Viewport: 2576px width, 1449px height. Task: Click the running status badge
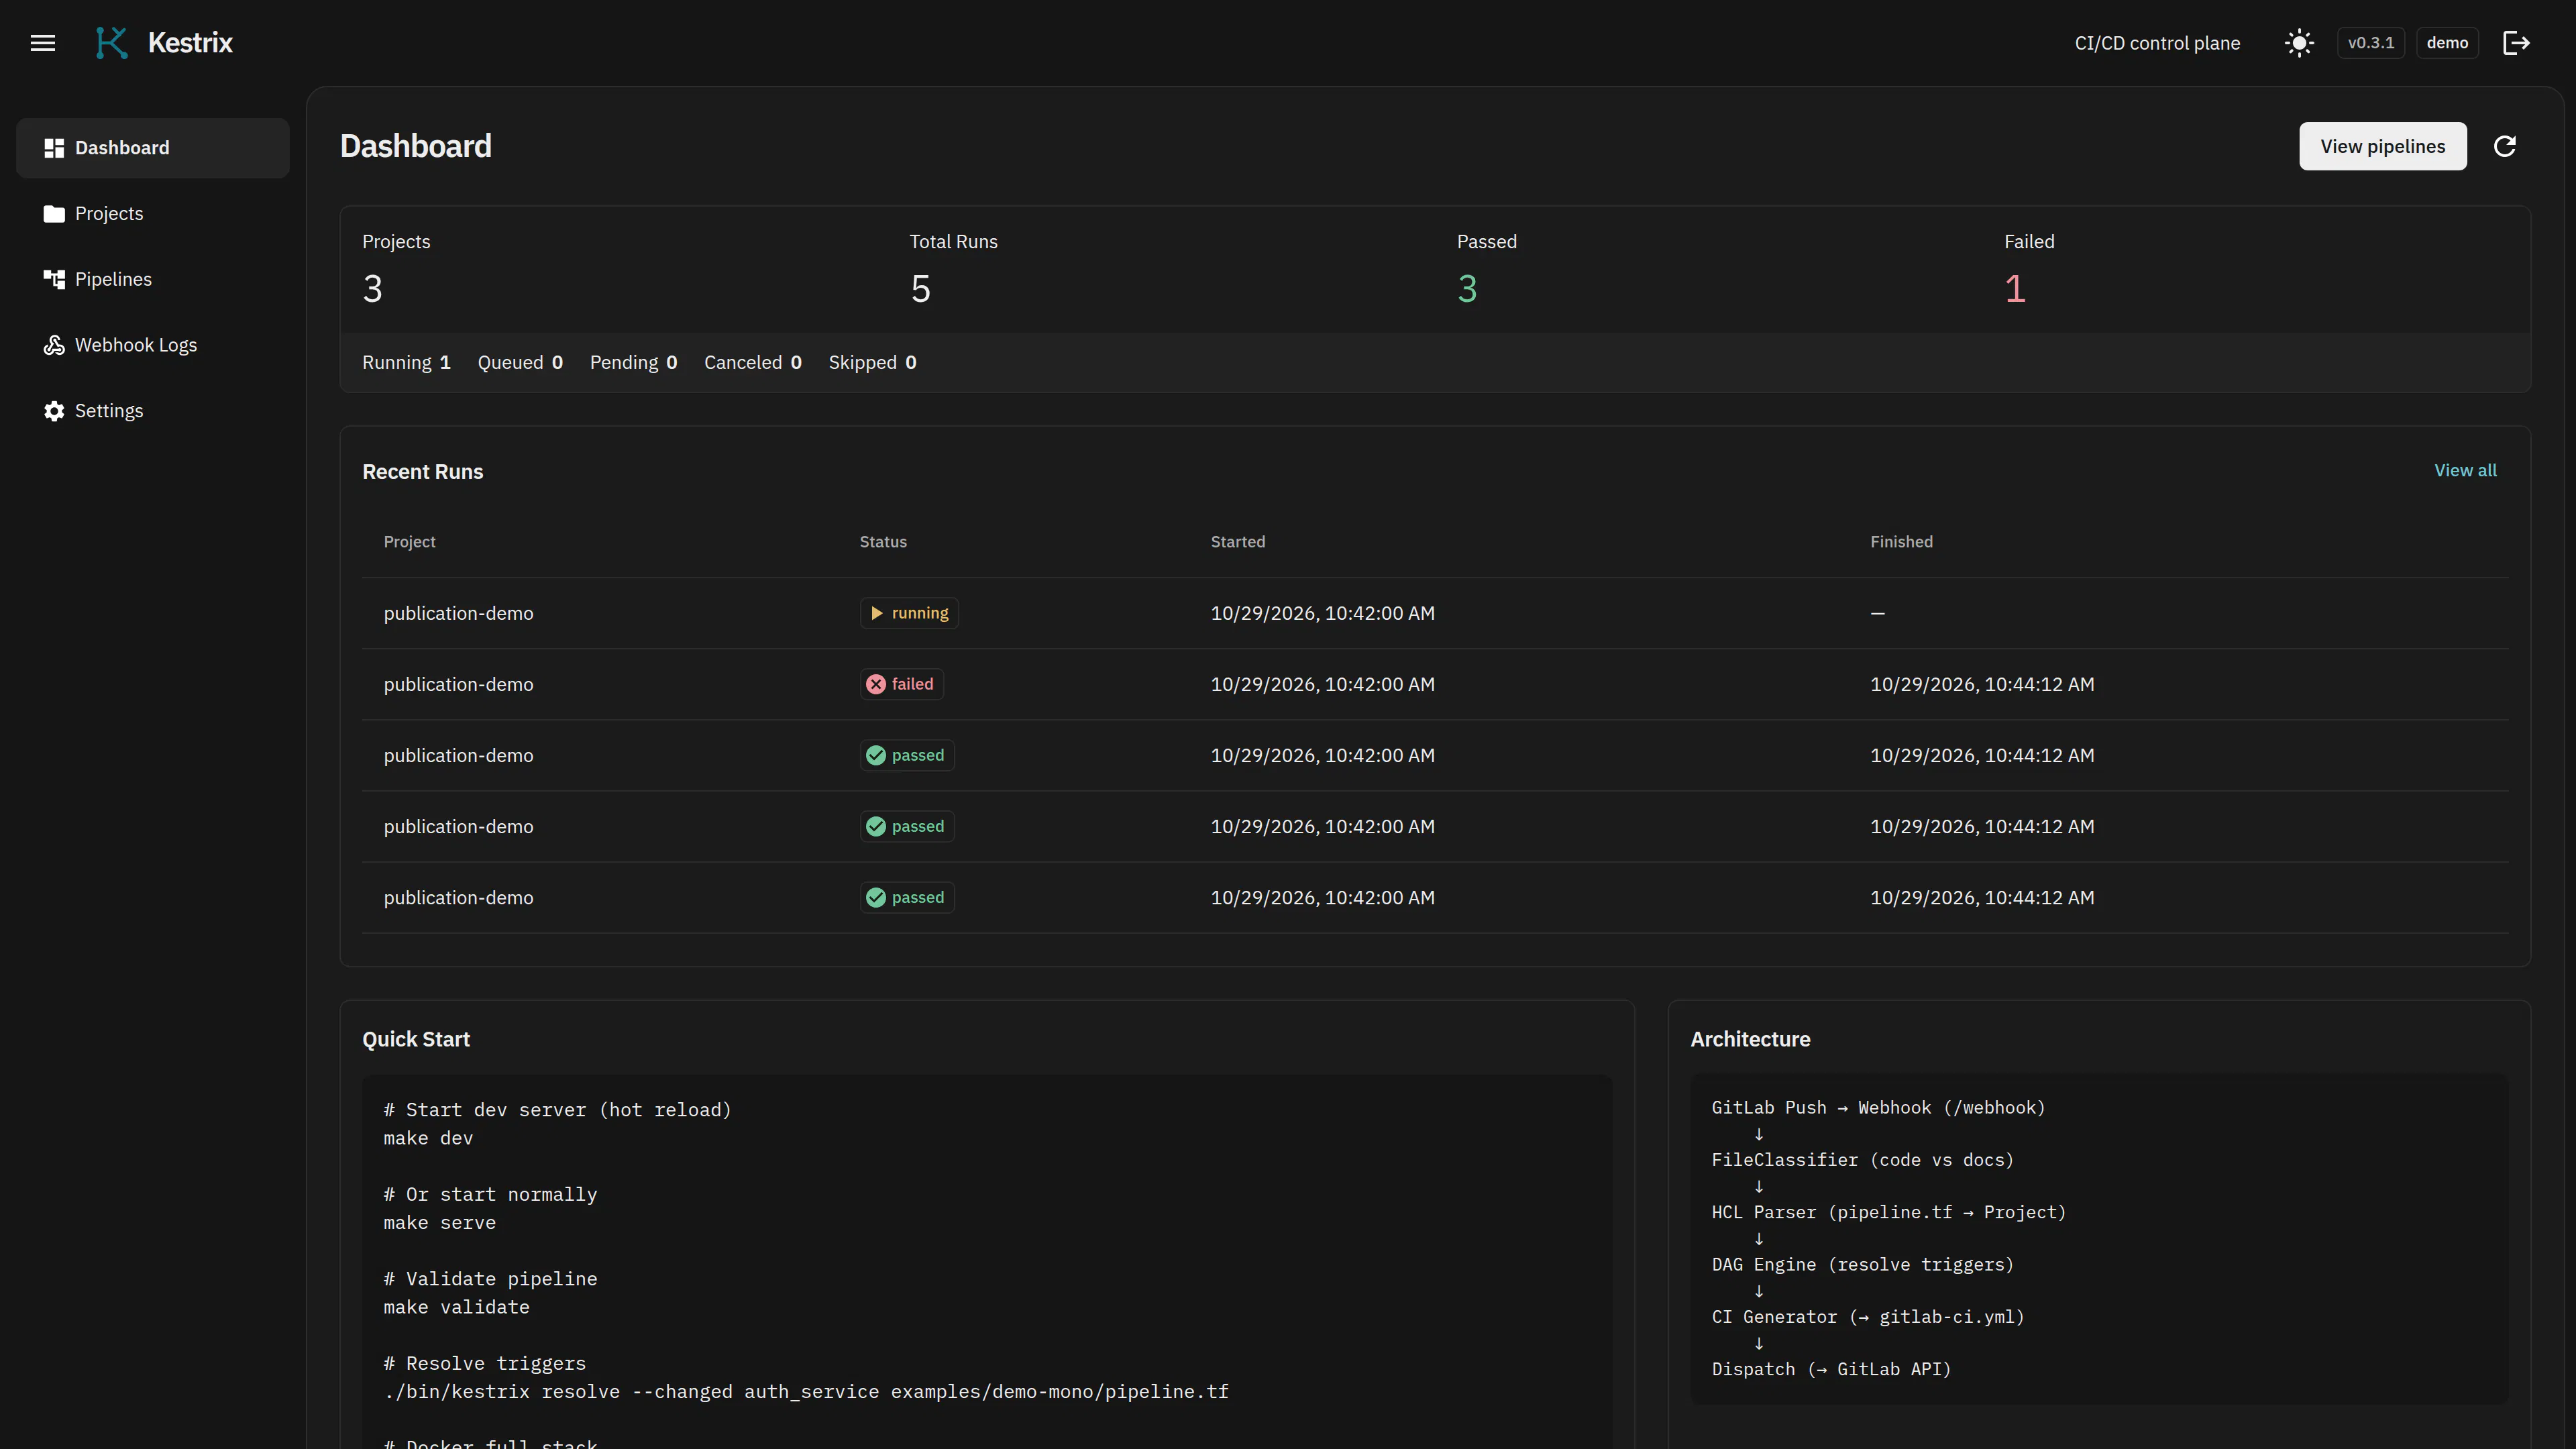tap(909, 613)
